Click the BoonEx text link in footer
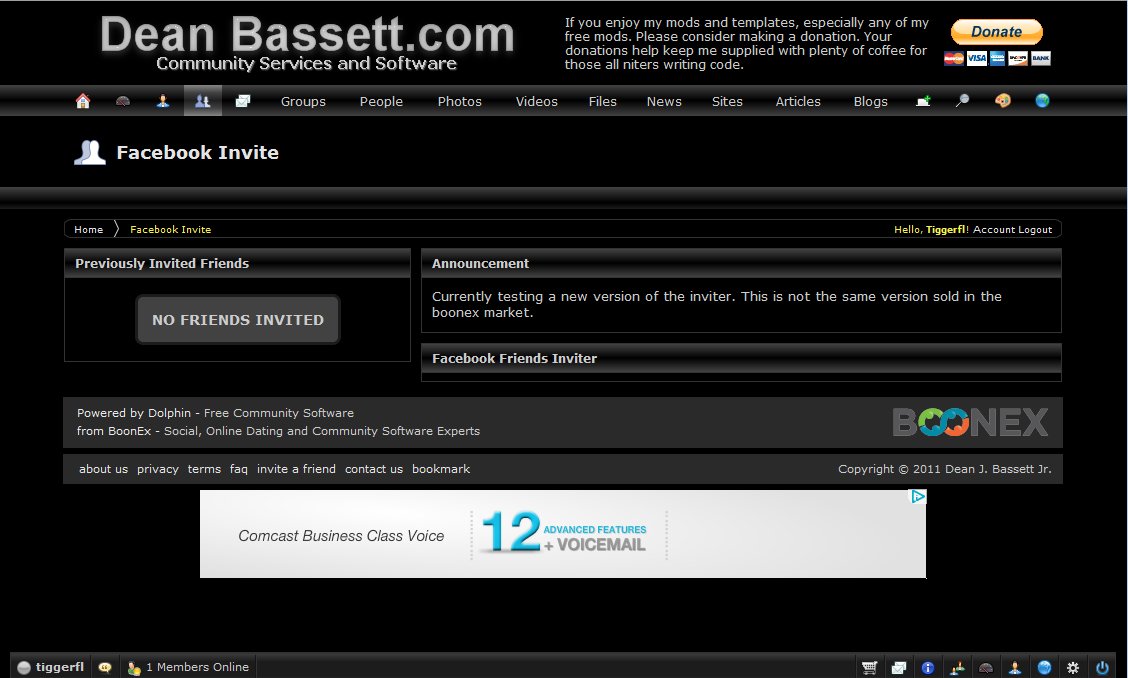 129,431
